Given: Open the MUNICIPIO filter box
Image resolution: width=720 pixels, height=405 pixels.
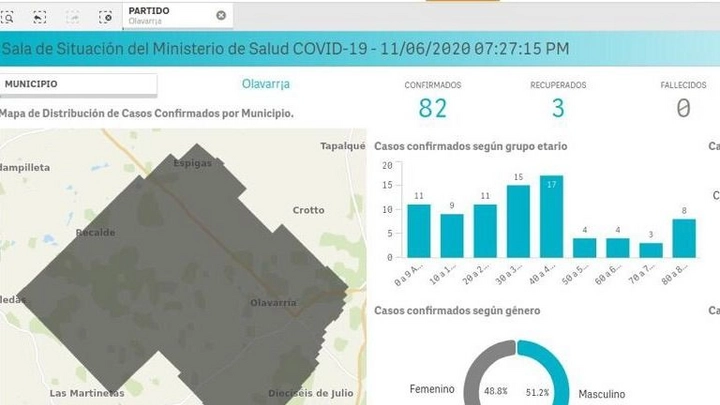Looking at the screenshot, I should [79, 84].
